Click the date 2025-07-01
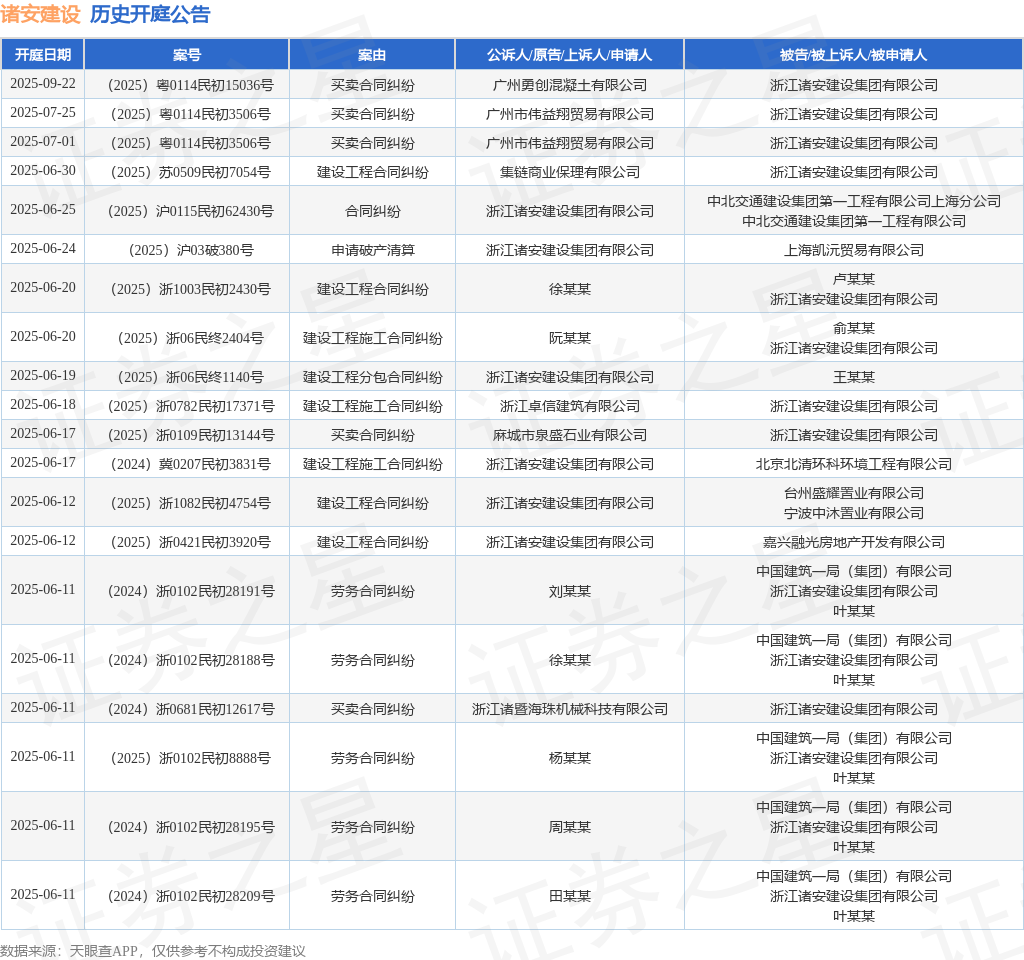Viewport: 1024px width, 960px height. 43,142
